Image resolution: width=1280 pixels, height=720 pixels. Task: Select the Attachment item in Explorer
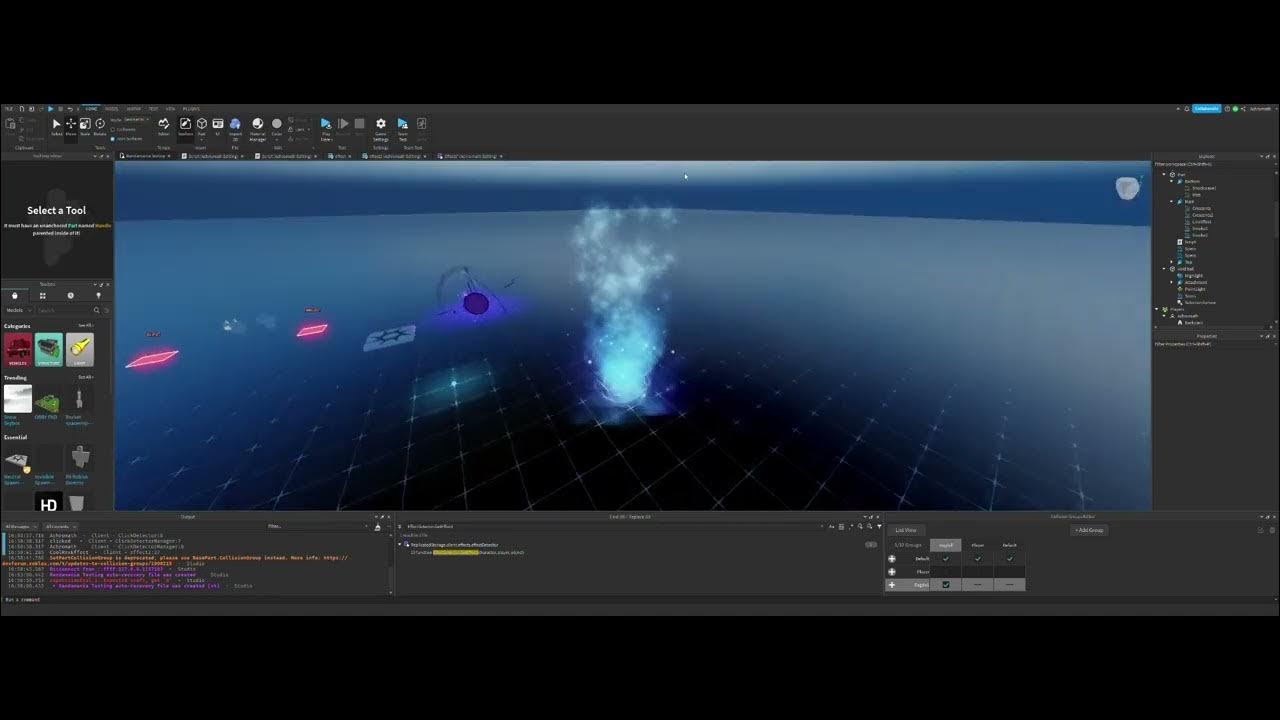(1193, 282)
